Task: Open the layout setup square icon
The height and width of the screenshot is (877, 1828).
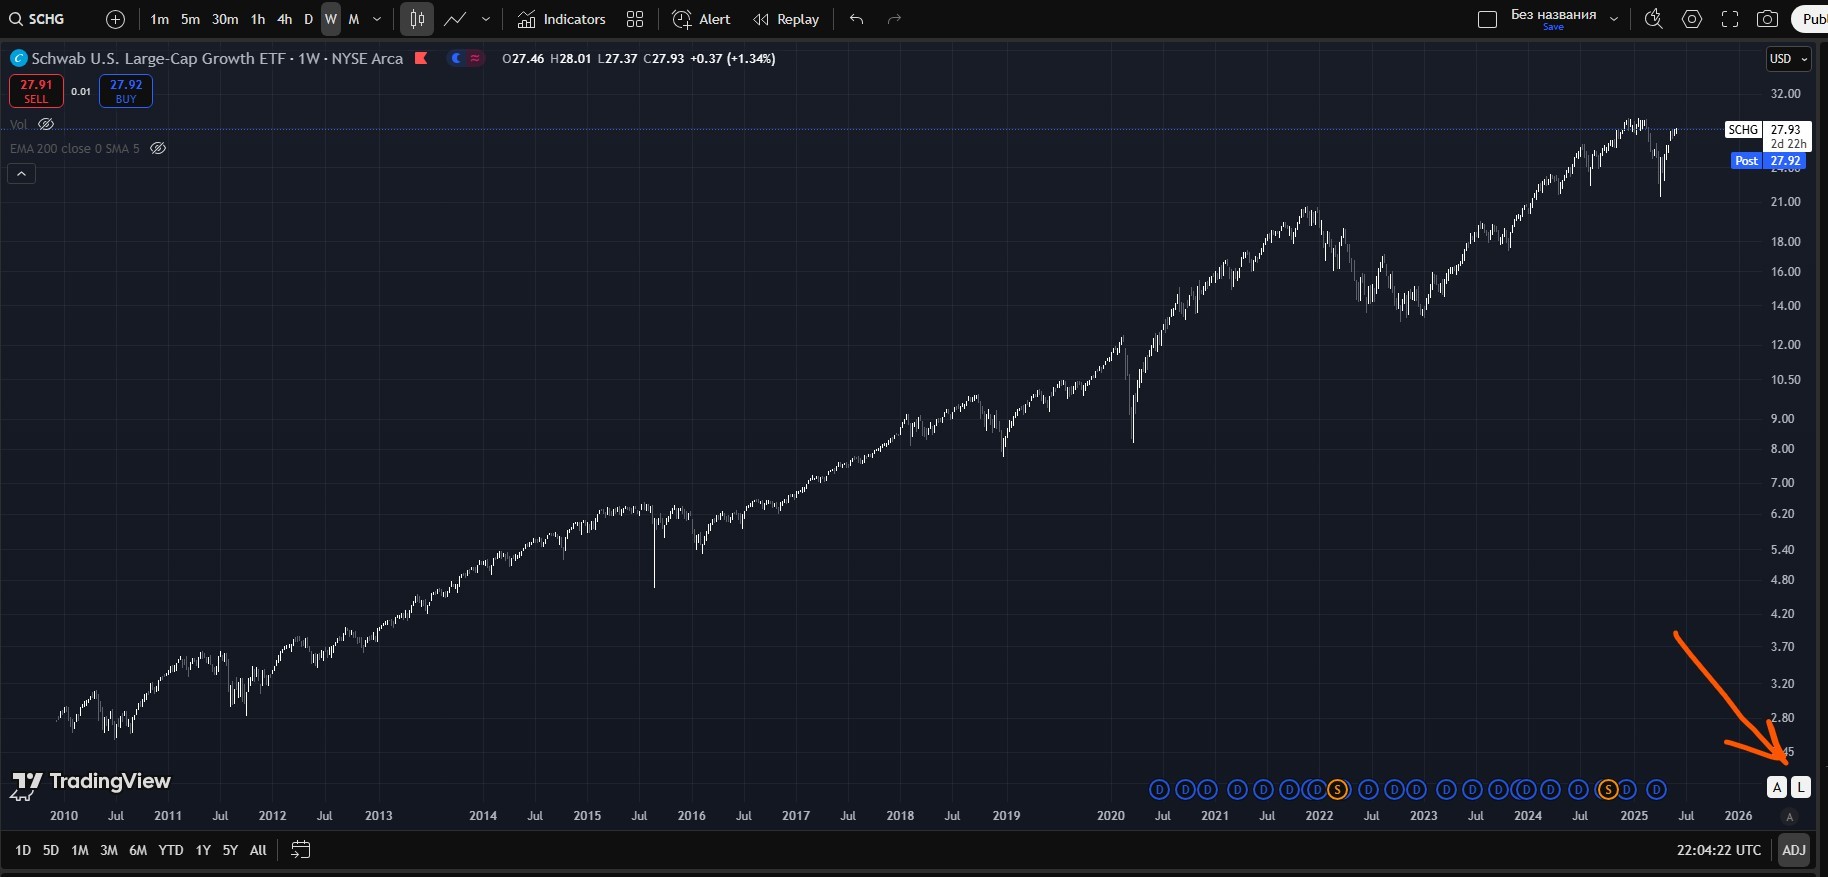Action: [x=1487, y=19]
